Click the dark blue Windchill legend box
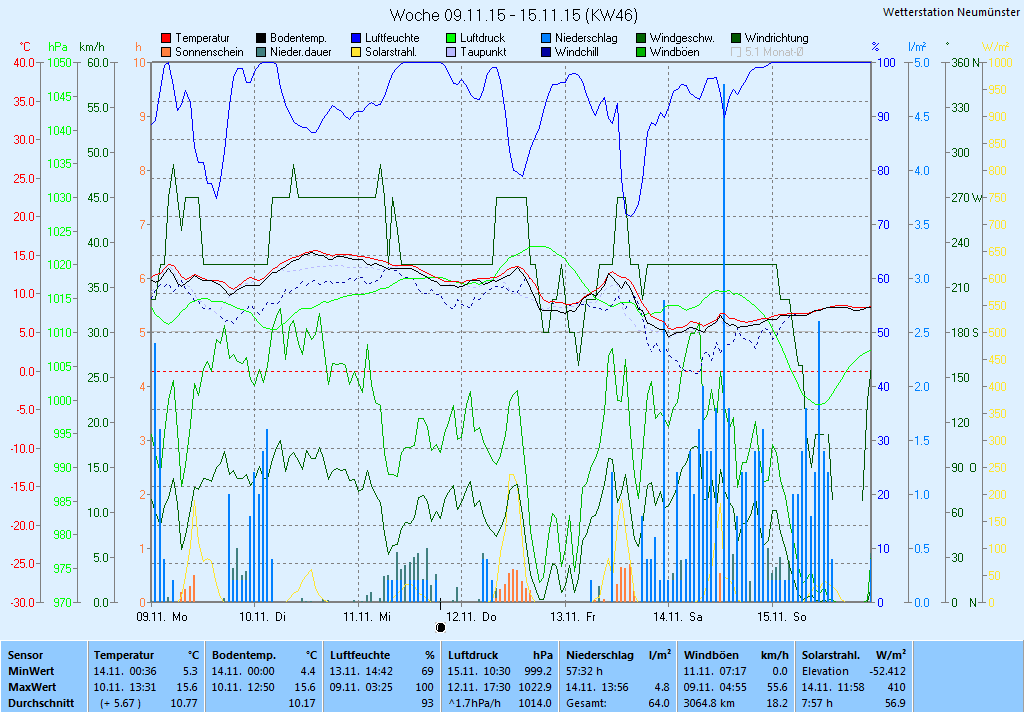The image size is (1024, 712). [546, 52]
